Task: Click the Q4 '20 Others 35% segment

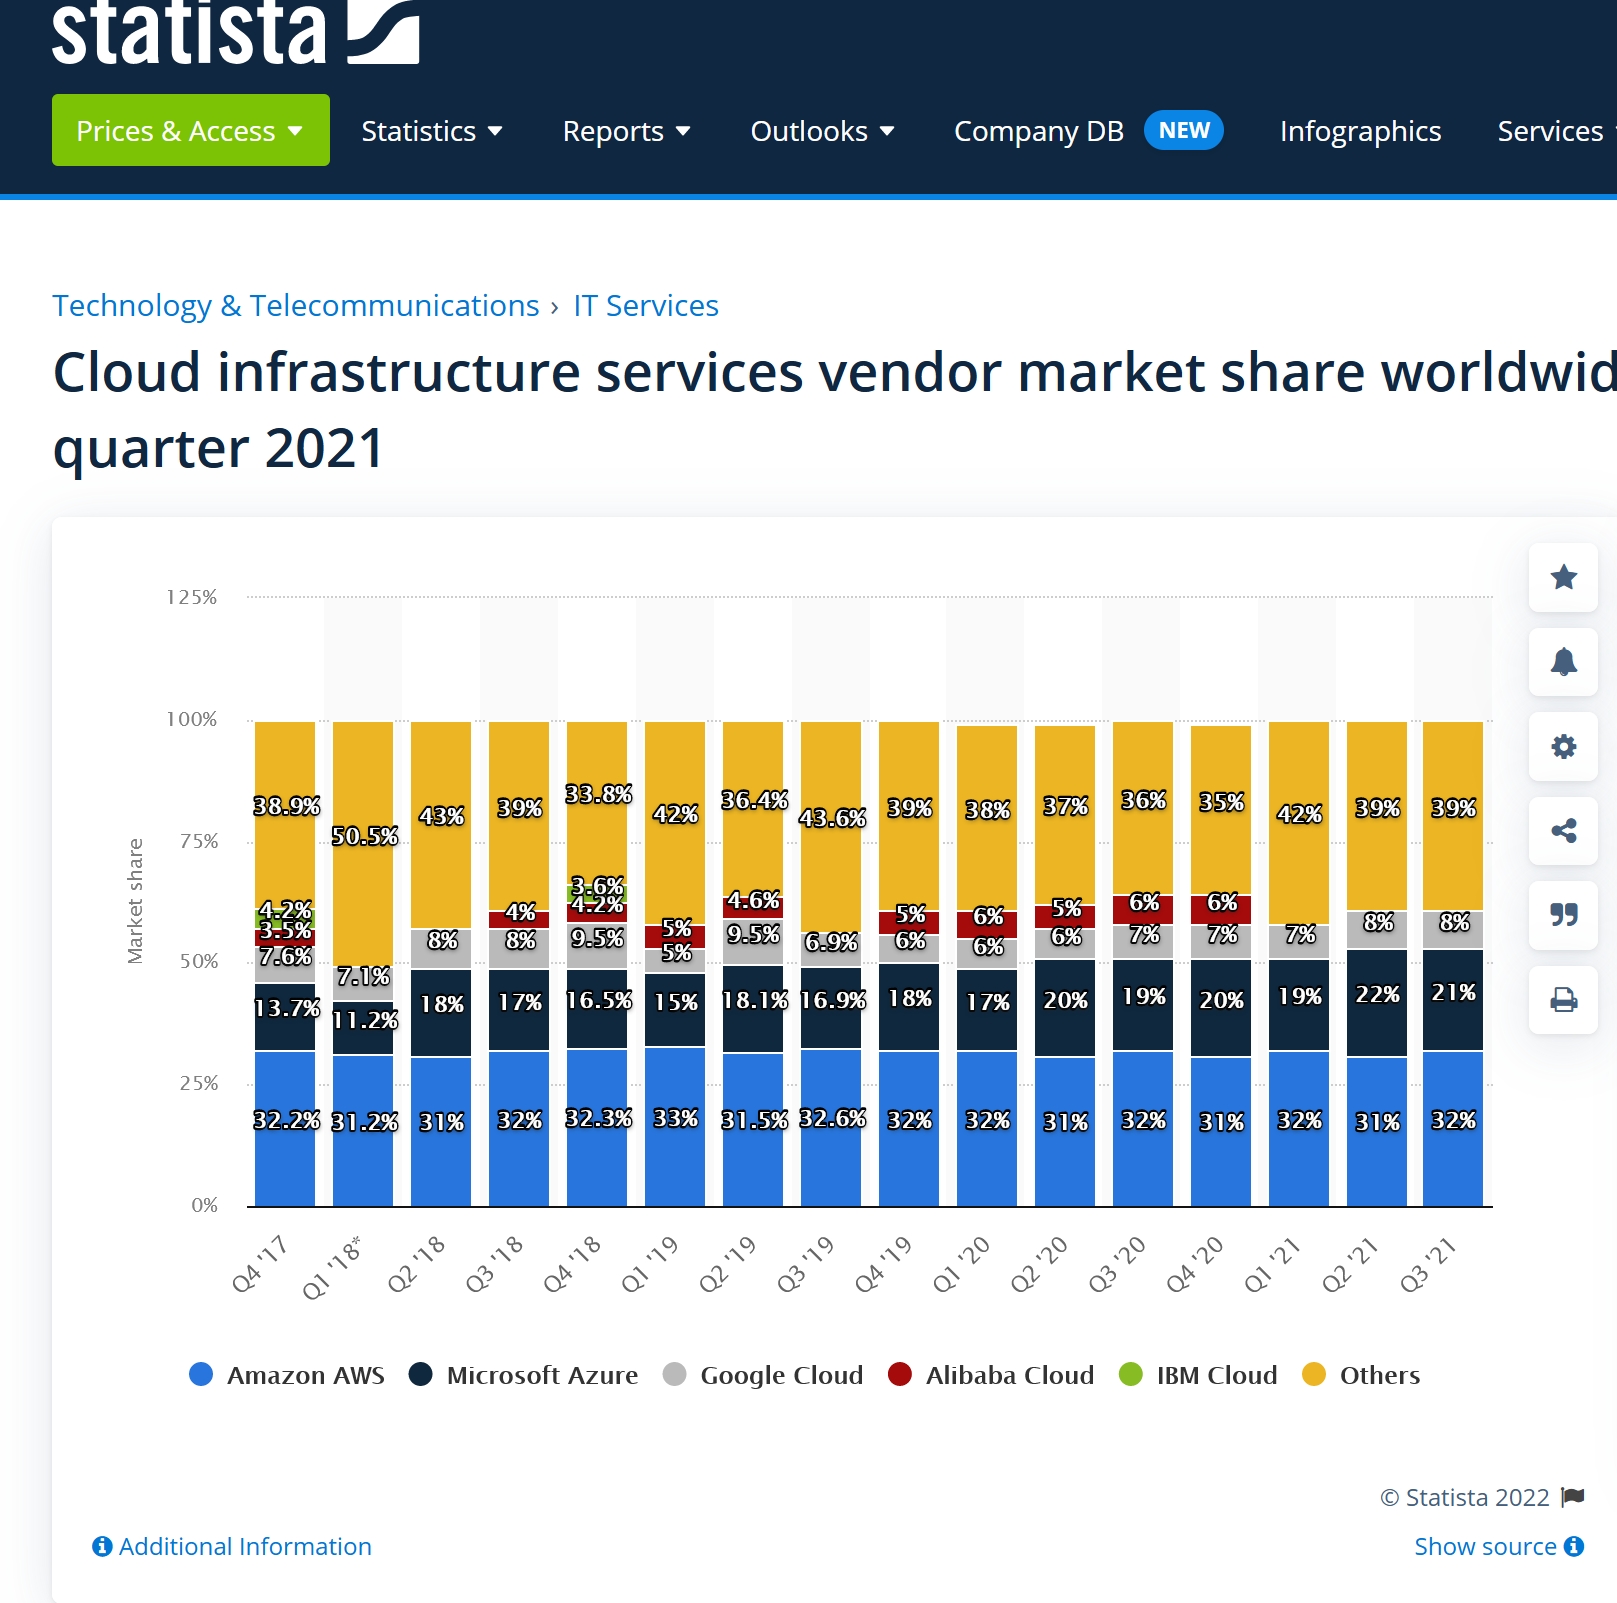Action: (x=1221, y=810)
